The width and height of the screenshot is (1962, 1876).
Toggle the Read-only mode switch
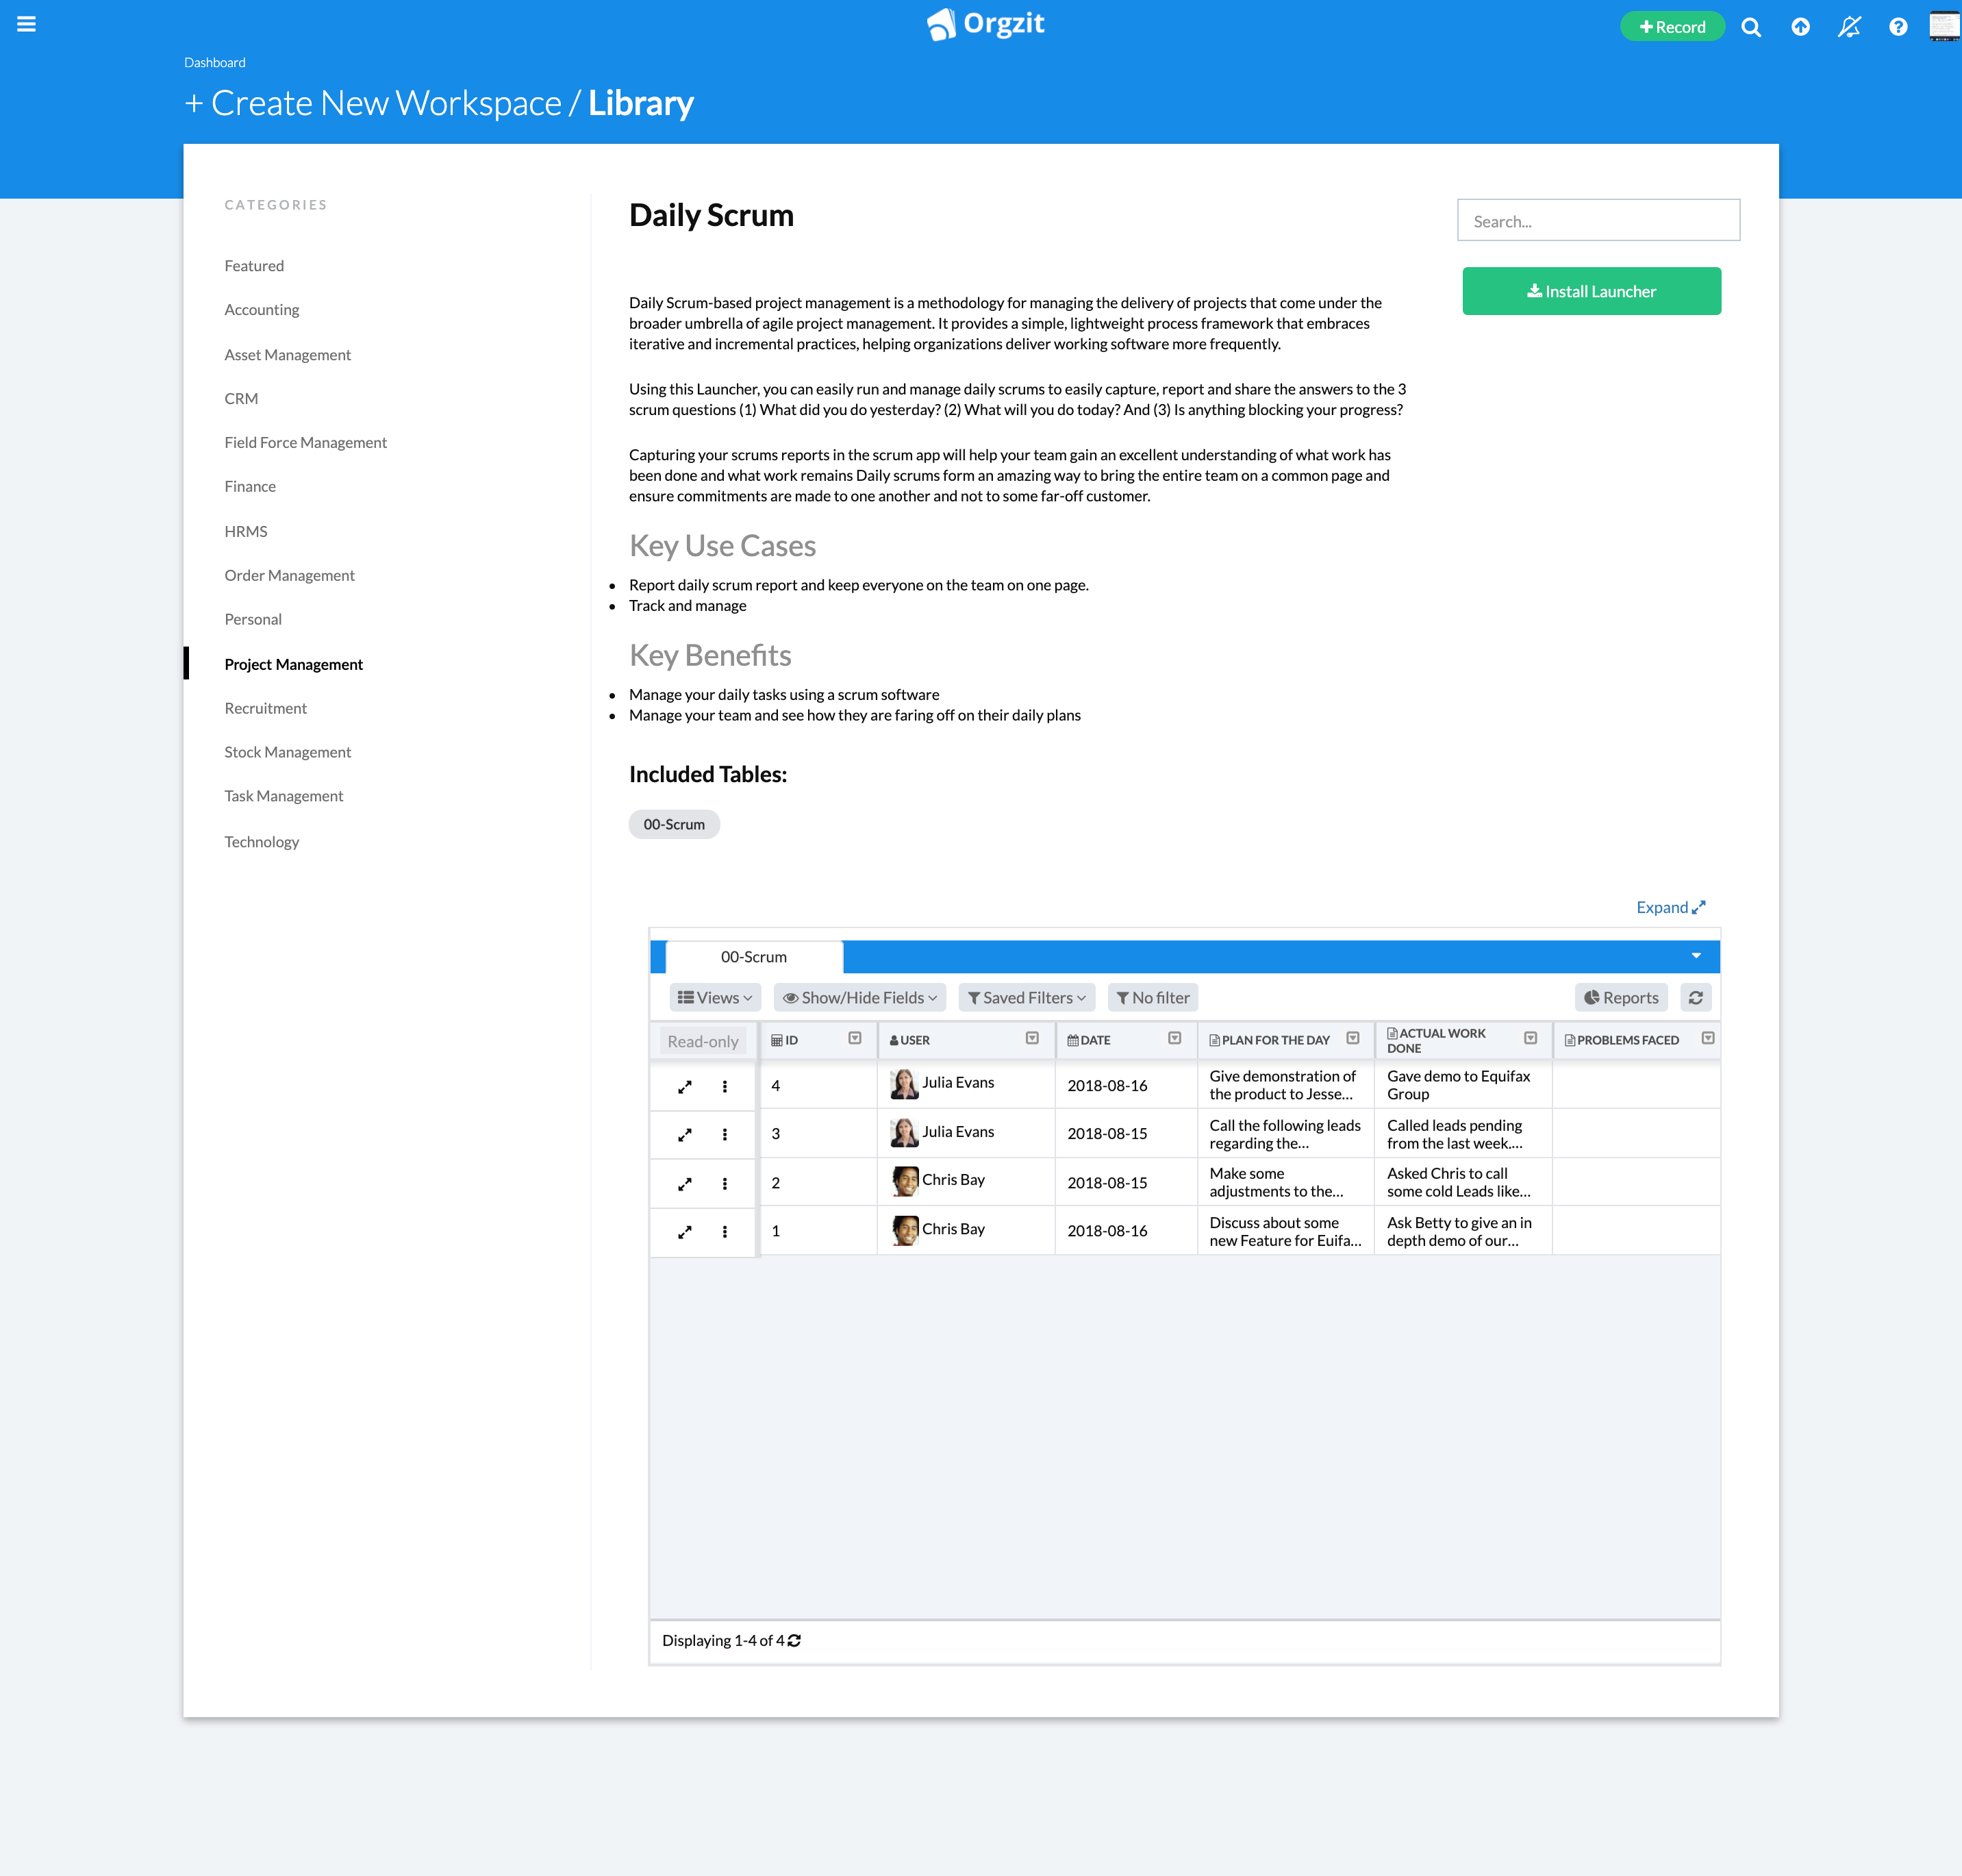coord(699,1039)
